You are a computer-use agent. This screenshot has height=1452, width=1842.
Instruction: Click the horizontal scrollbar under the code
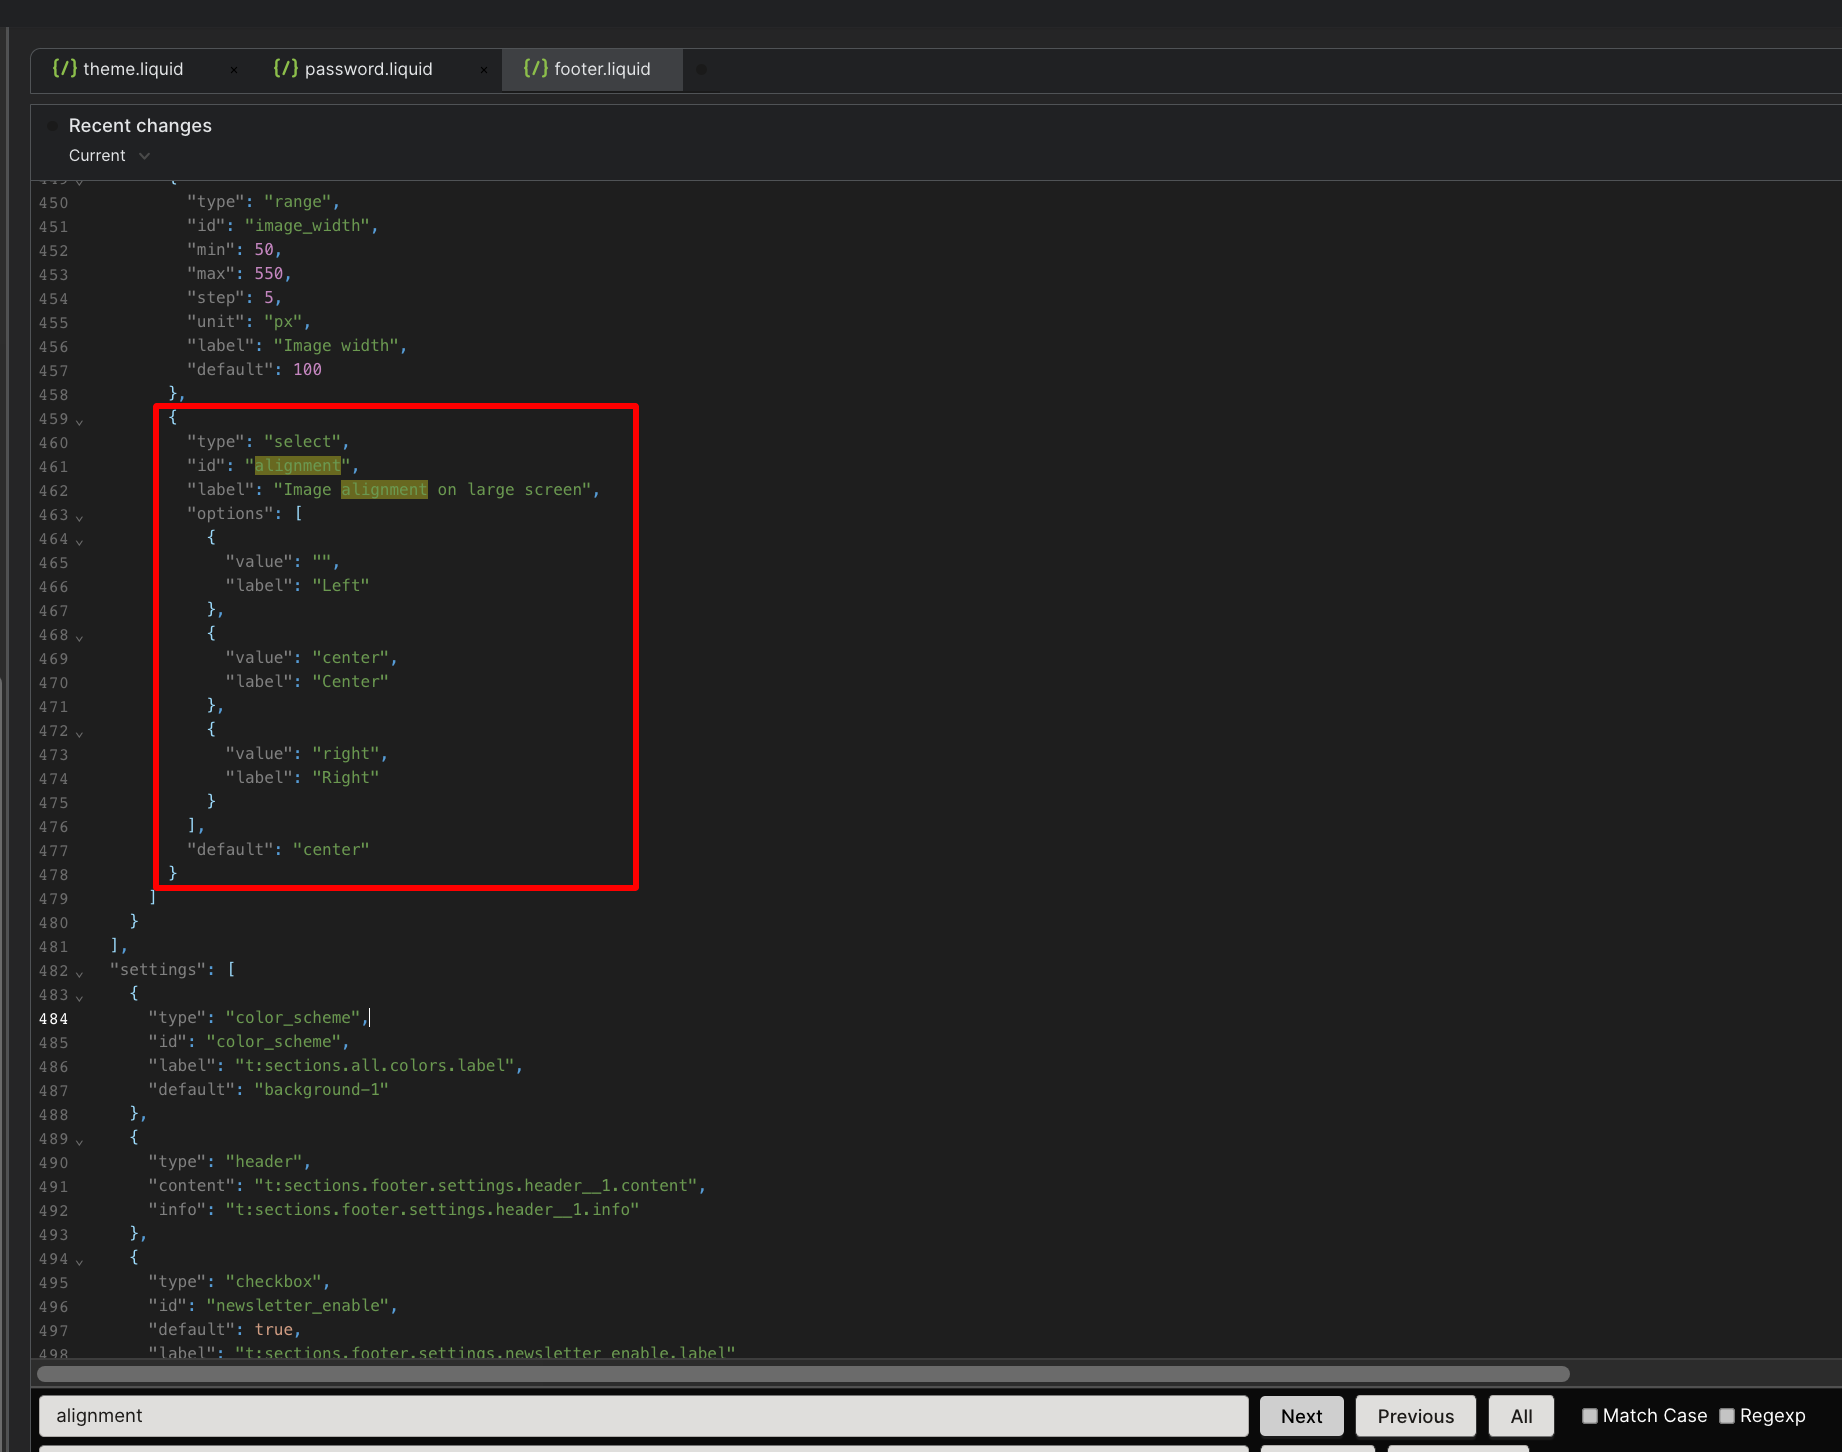coord(802,1374)
